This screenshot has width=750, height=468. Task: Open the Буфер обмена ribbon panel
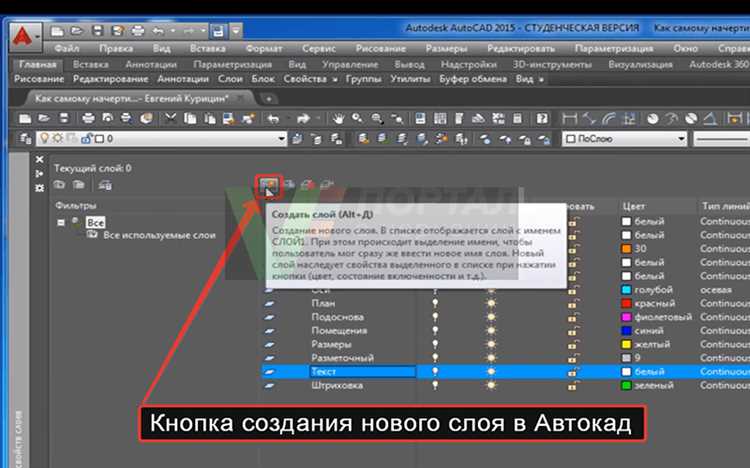472,78
